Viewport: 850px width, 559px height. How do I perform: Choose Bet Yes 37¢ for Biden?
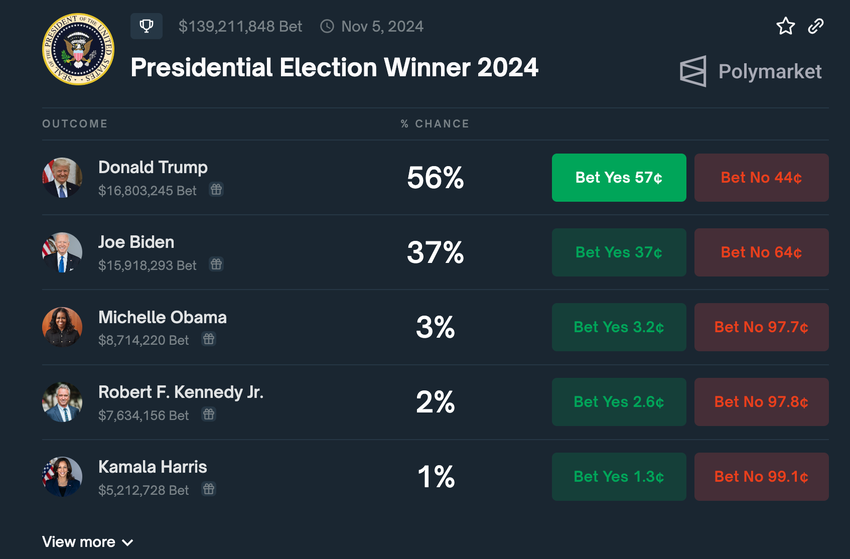click(x=619, y=253)
